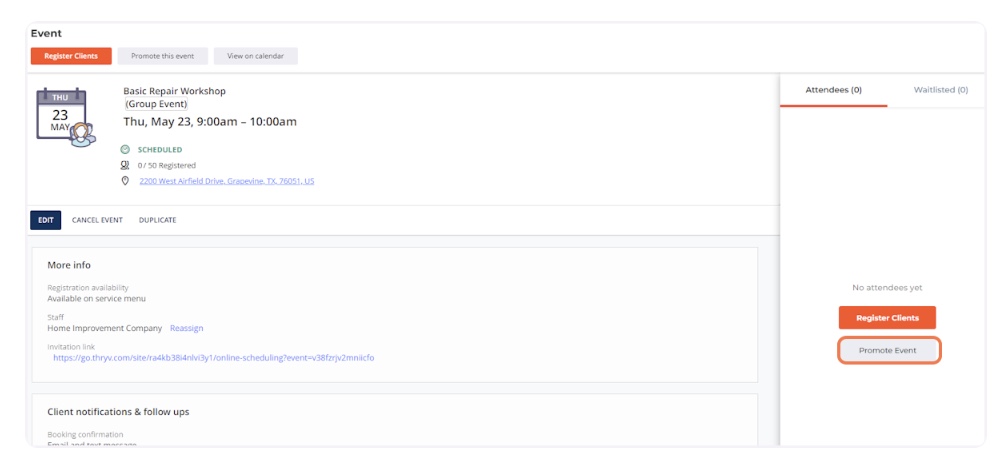This screenshot has height=462, width=1002.
Task: Click the location pin icon
Action: click(x=125, y=181)
